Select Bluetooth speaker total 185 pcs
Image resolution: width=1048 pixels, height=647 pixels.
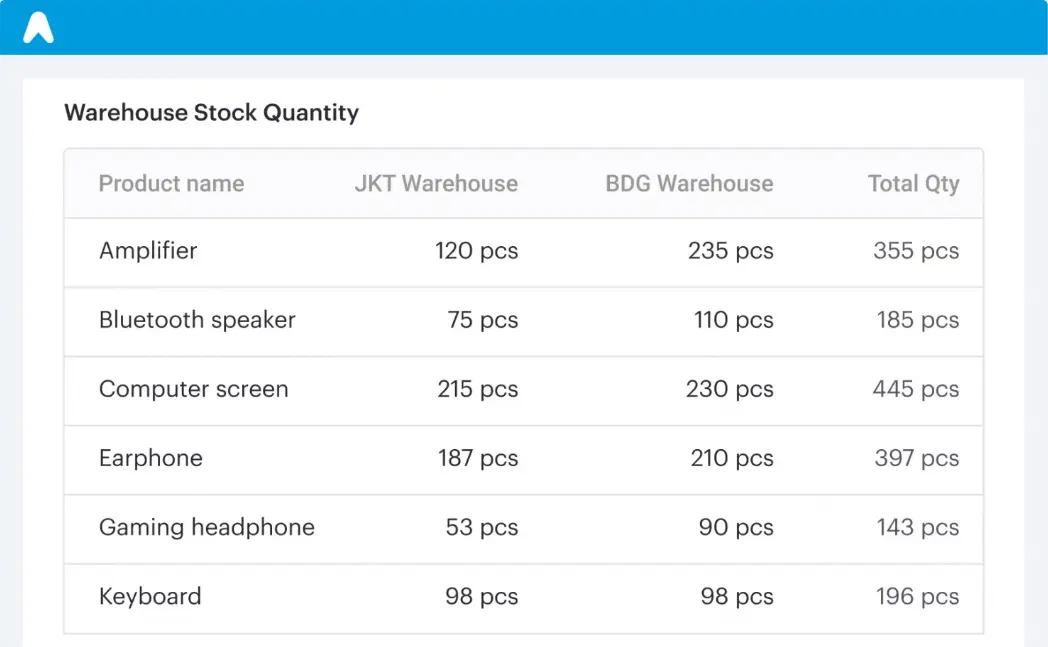(x=917, y=320)
